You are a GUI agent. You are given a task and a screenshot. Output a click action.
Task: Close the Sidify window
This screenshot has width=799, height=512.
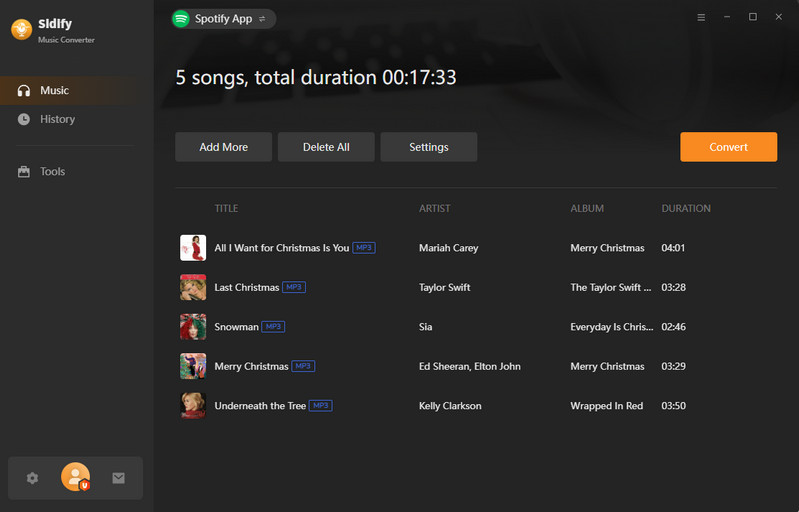tap(779, 17)
